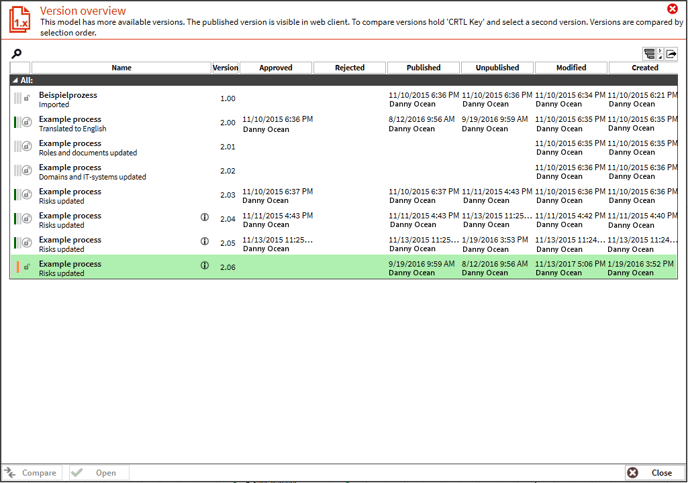
Task: Click the info icon in the highlighted 2.06 row
Action: (x=204, y=265)
